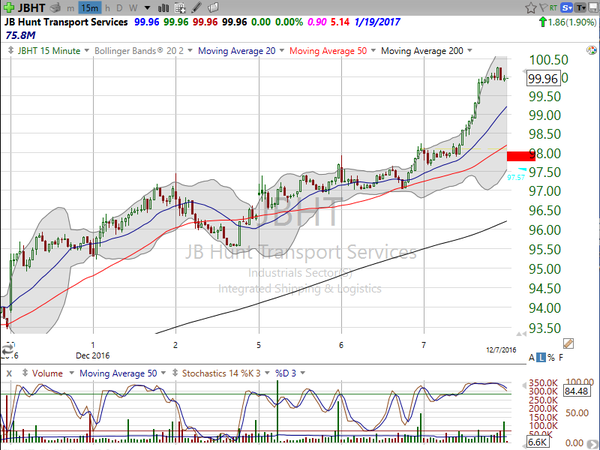Click the green plus add-symbol icon
600x450 pixels.
click(x=8, y=7)
